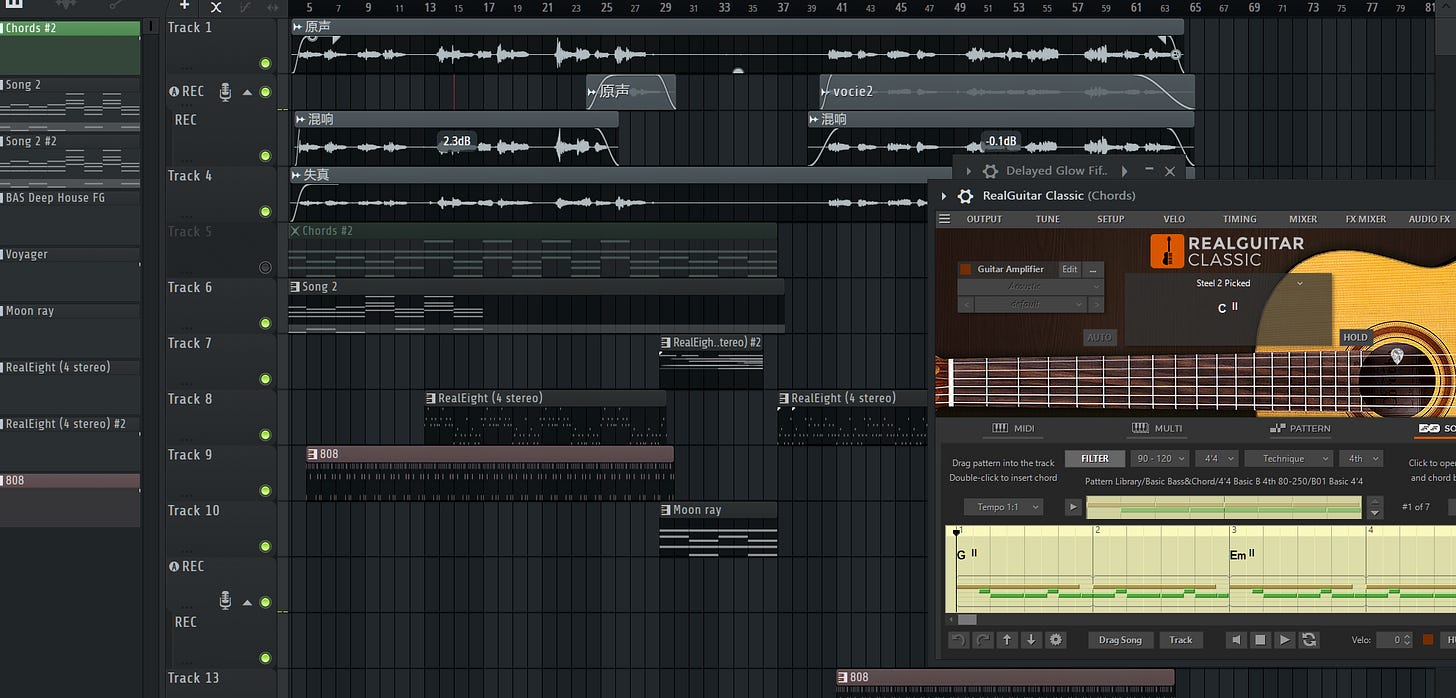Click the plus icon above the track list
The height and width of the screenshot is (698, 1456).
184,6
